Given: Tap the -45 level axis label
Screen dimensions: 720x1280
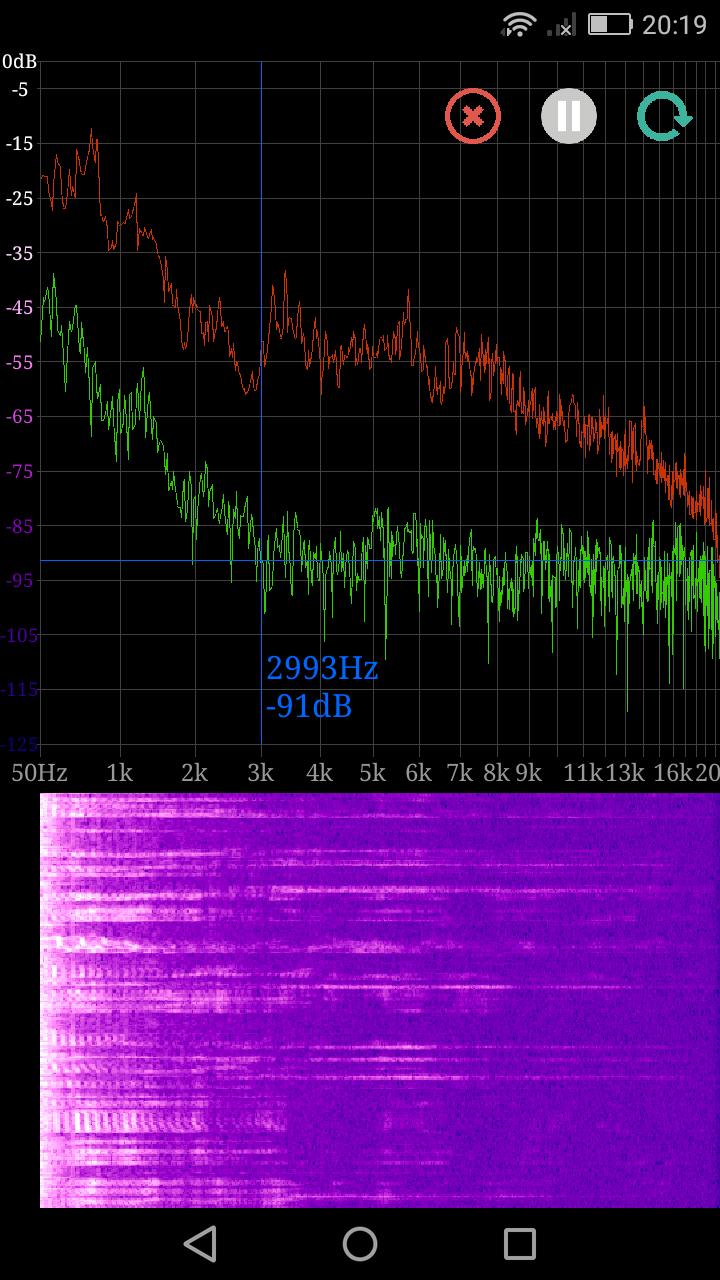Looking at the screenshot, I should coord(20,307).
